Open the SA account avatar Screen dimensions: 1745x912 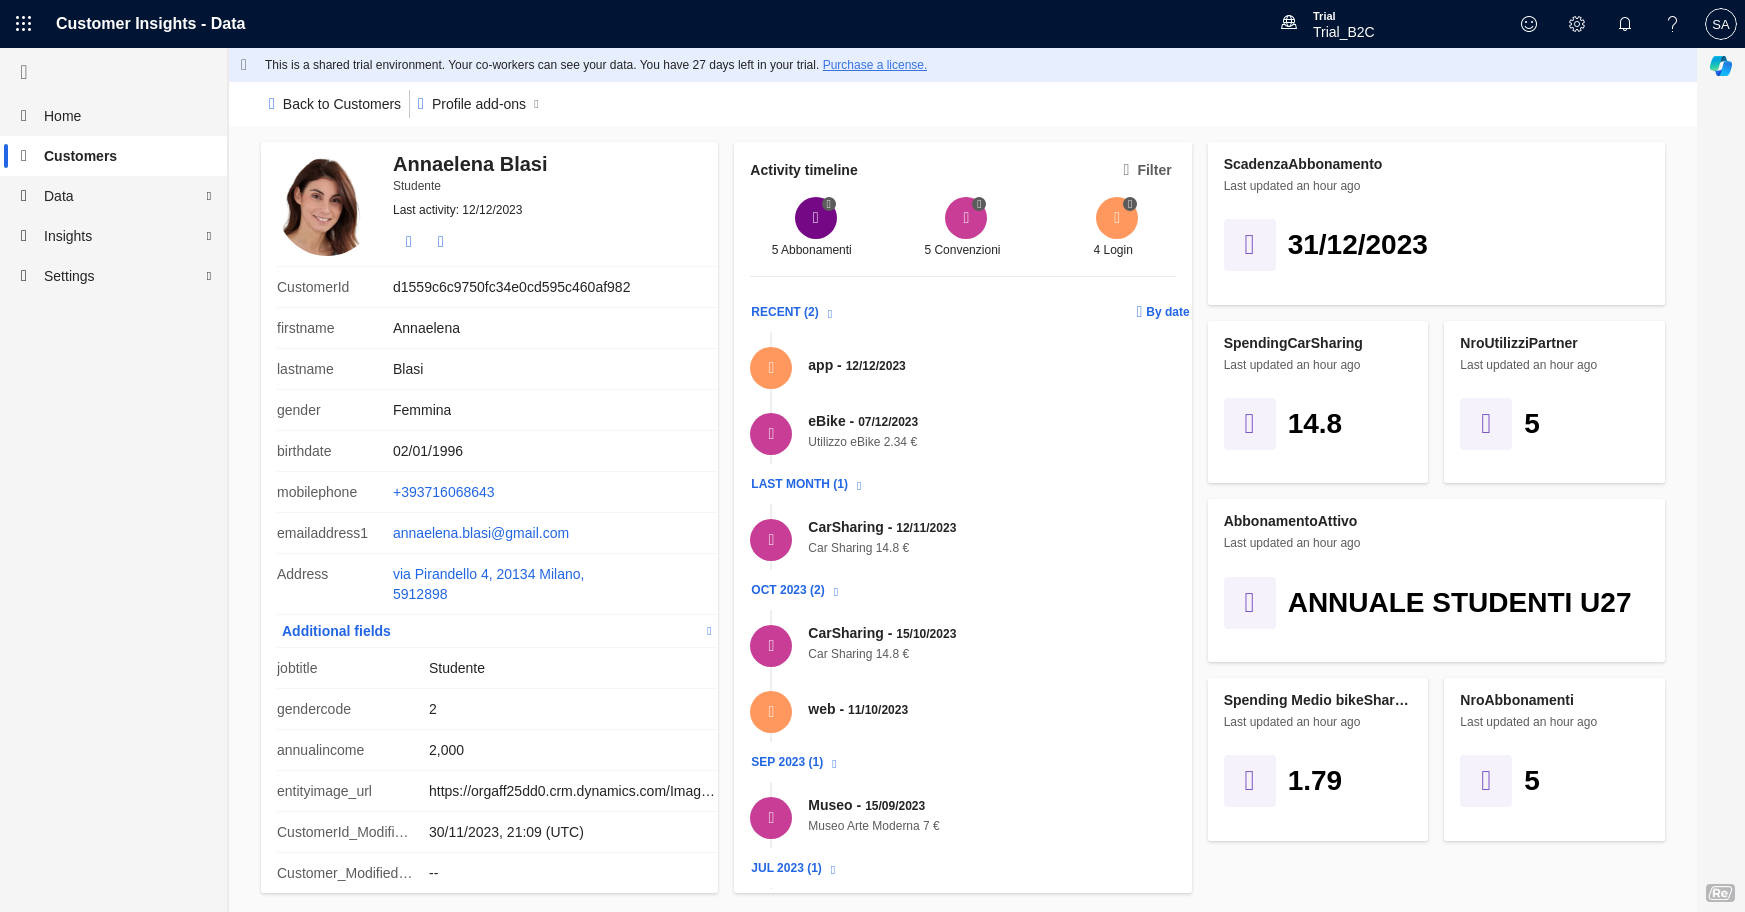coord(1720,24)
